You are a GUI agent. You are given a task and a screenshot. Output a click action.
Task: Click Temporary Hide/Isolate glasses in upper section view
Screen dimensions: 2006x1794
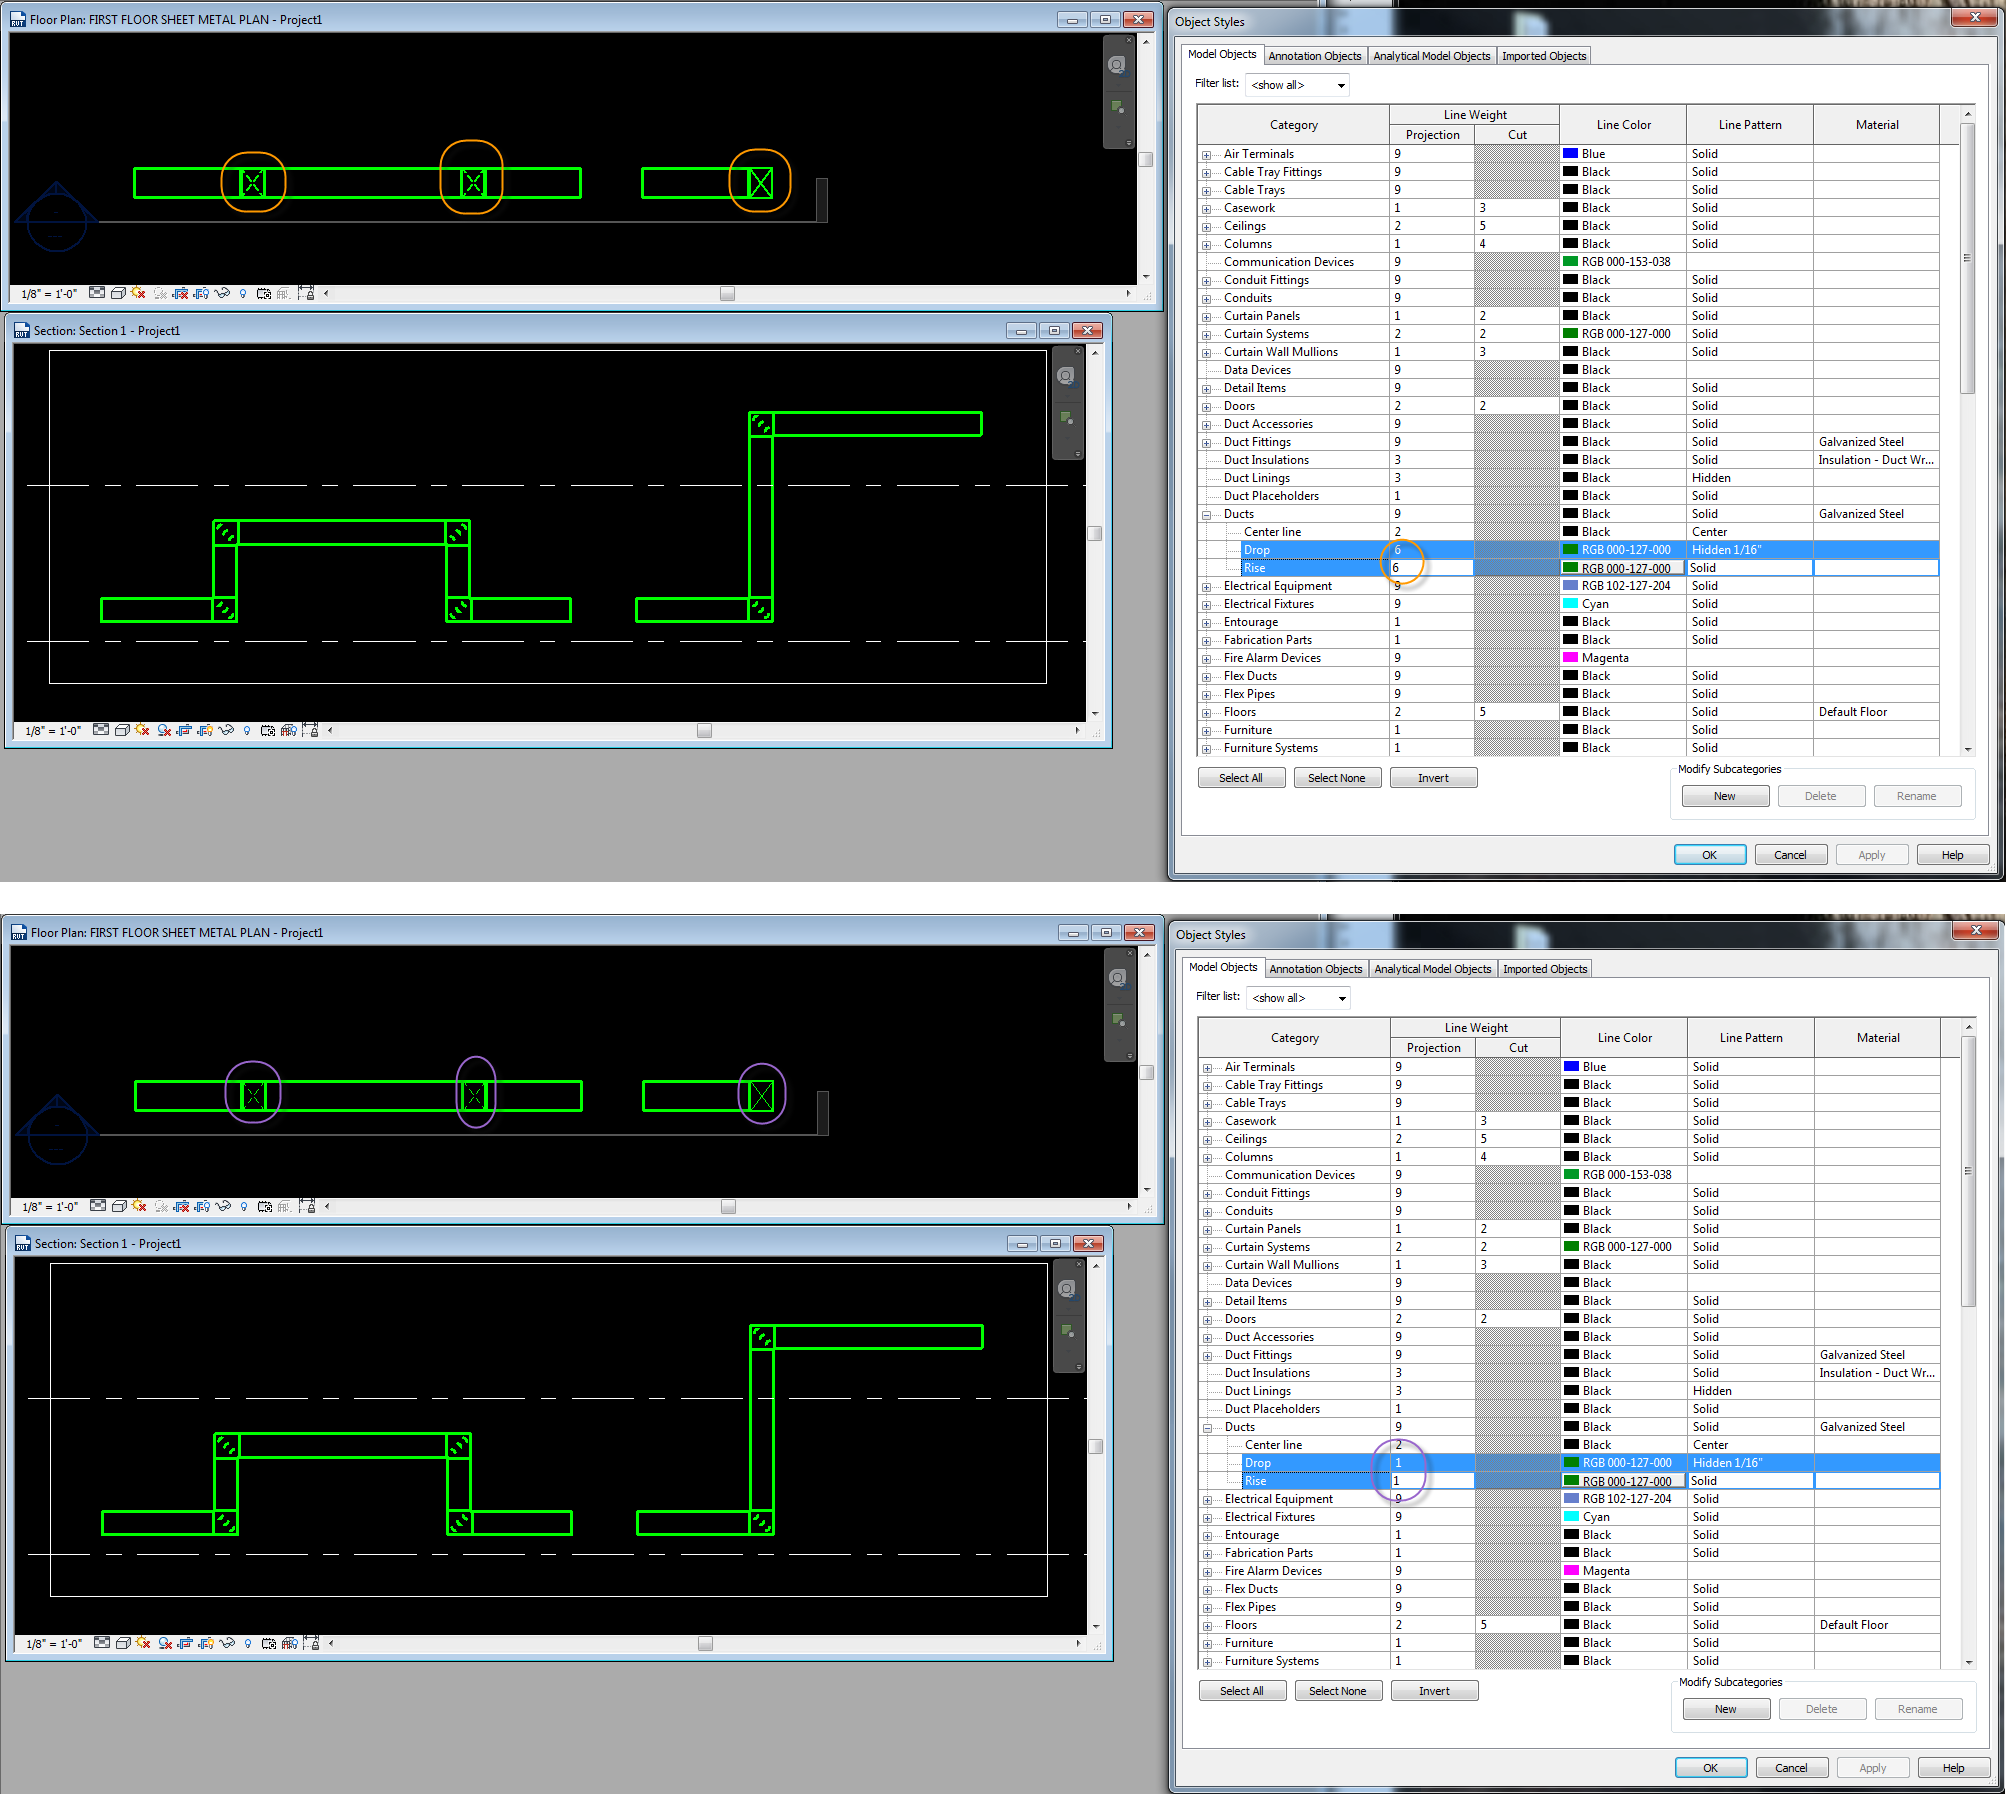[226, 730]
